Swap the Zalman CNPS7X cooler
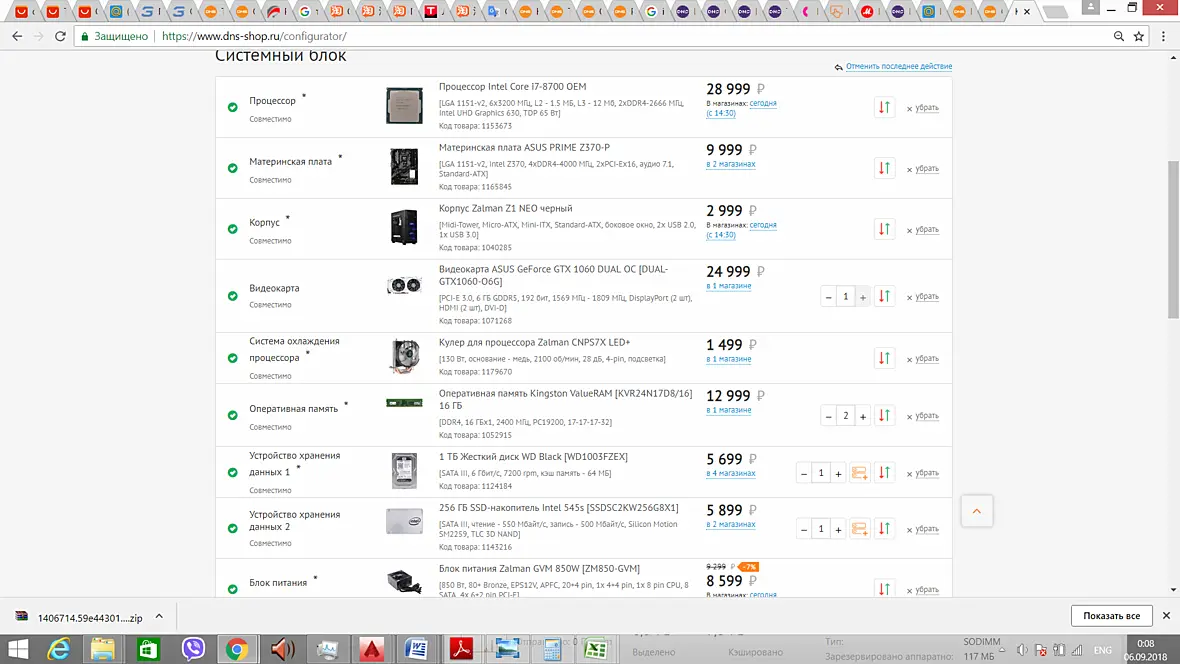This screenshot has height=664, width=1180. (x=884, y=358)
